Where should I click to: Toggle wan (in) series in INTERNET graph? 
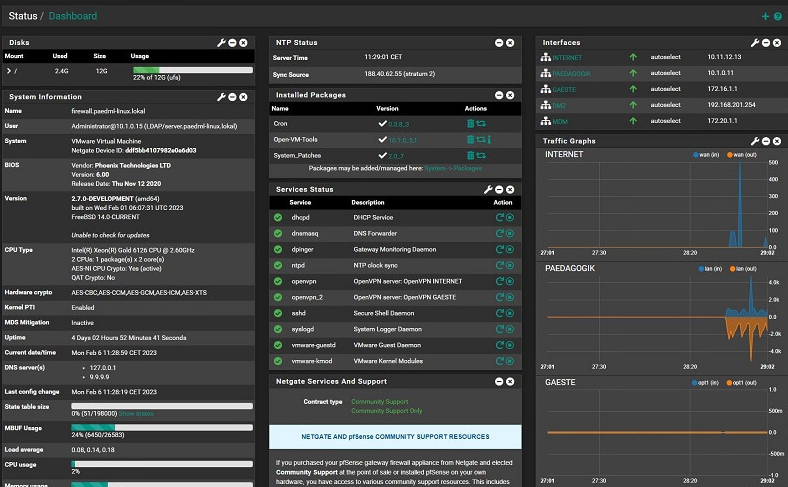[711, 155]
